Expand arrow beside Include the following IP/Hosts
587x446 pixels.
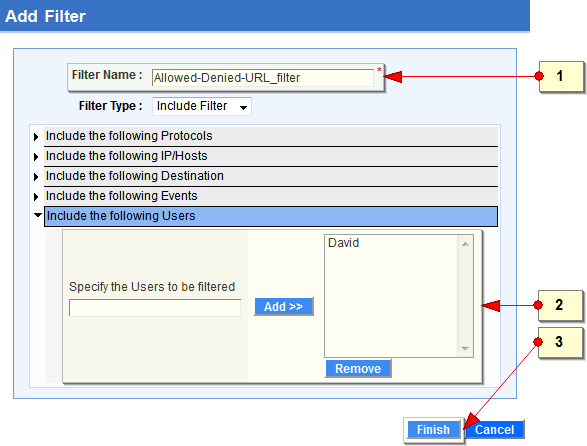(36, 157)
